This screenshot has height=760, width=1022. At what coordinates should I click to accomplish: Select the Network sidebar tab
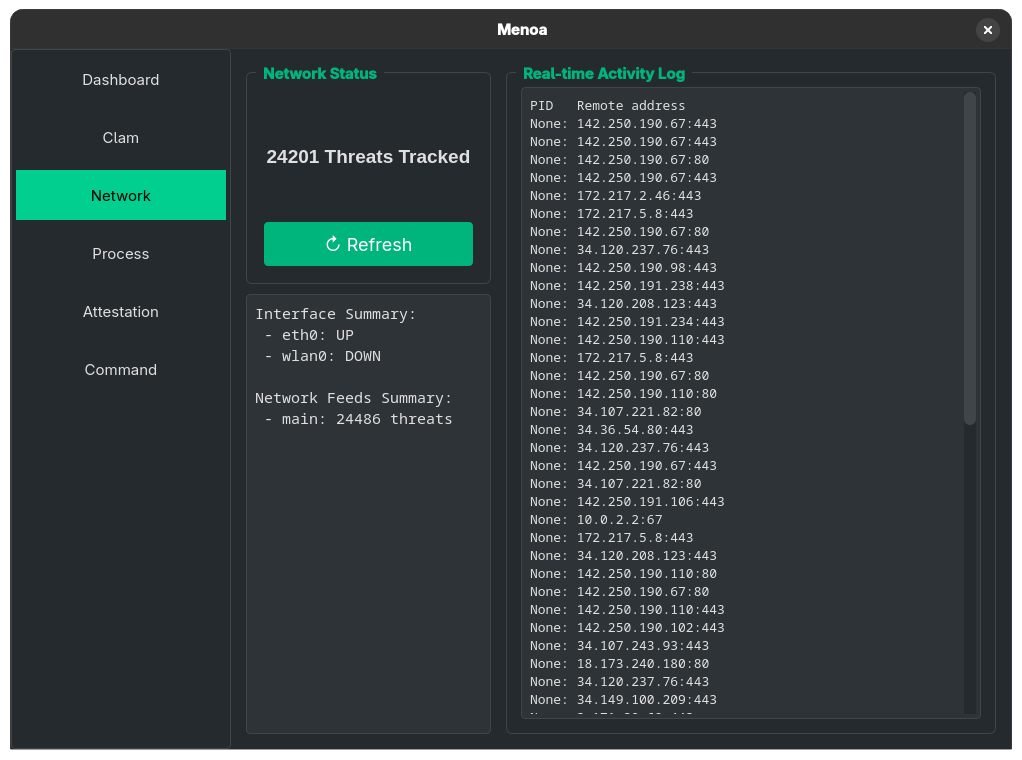pos(121,196)
